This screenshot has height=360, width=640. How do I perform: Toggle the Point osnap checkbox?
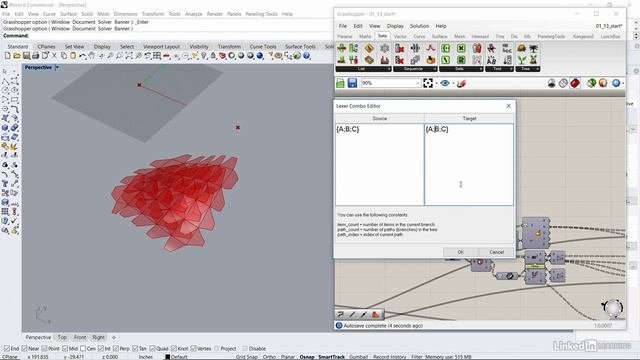pos(44,349)
